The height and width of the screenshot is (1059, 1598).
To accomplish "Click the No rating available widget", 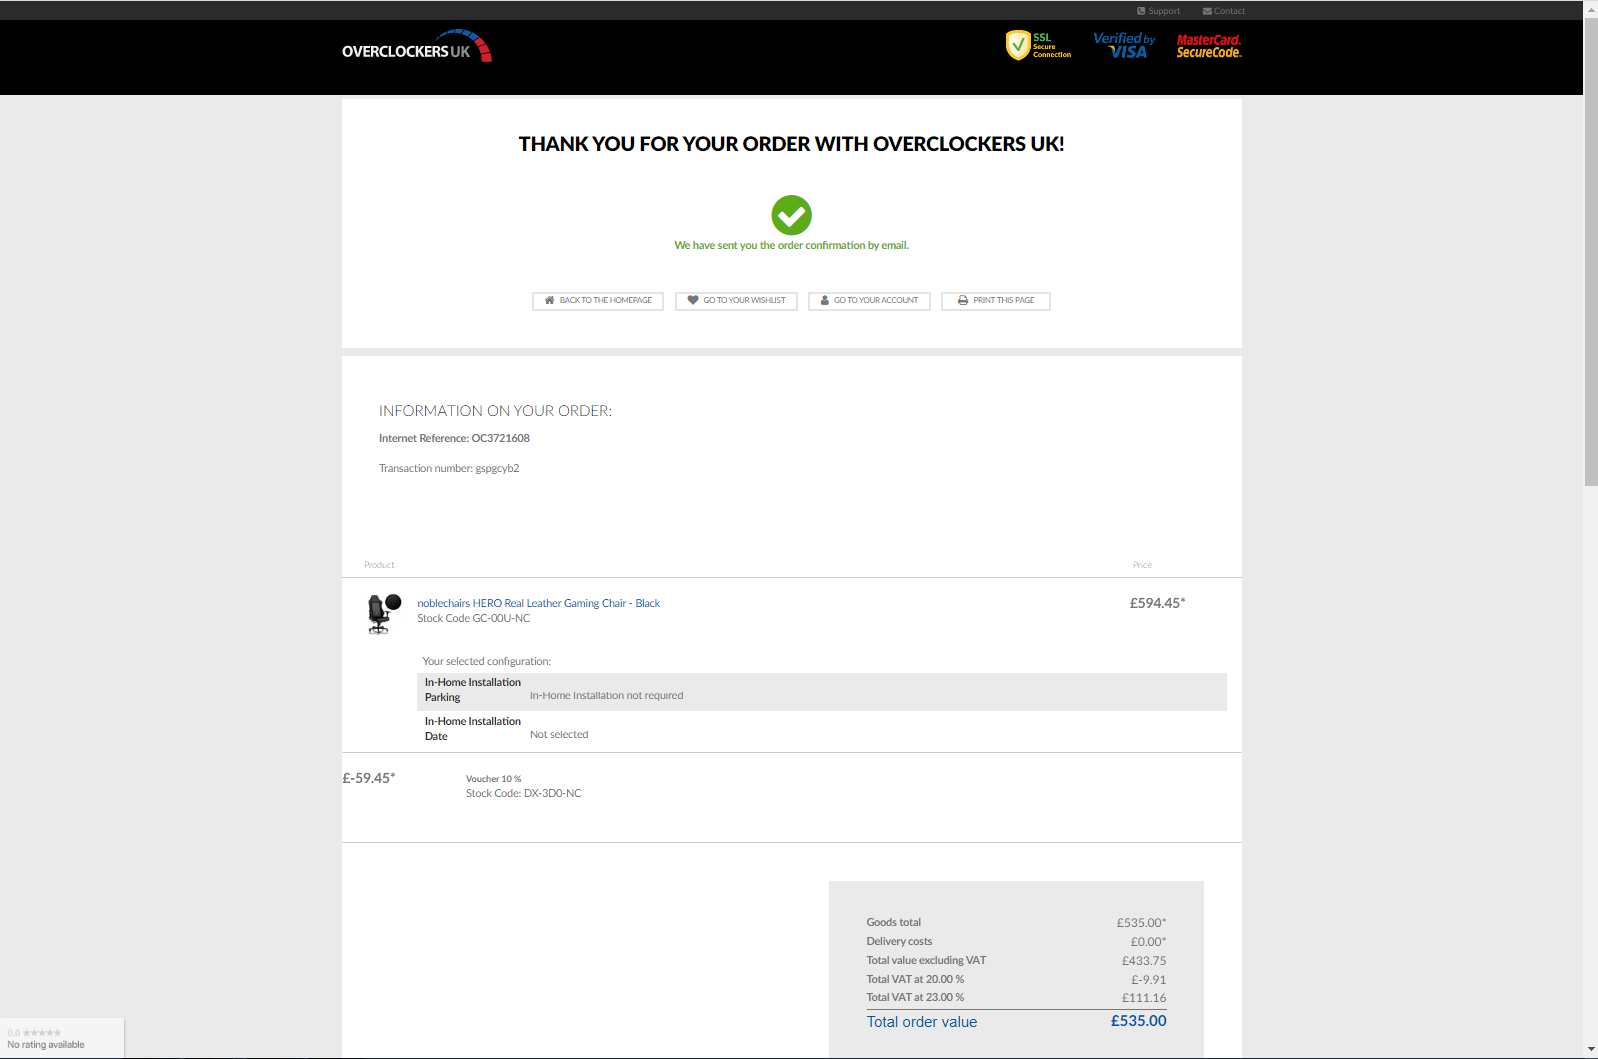I will pyautogui.click(x=62, y=1039).
